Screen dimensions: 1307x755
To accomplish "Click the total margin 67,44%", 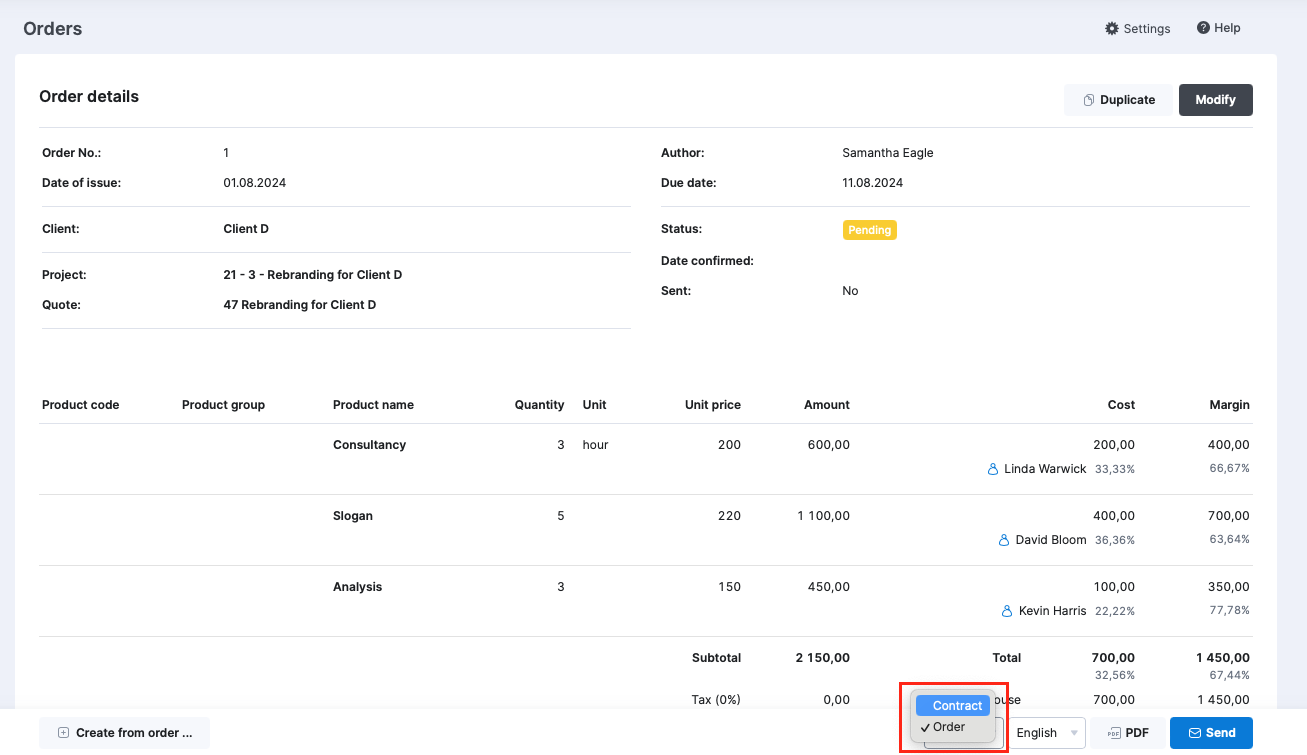I will point(1231,675).
